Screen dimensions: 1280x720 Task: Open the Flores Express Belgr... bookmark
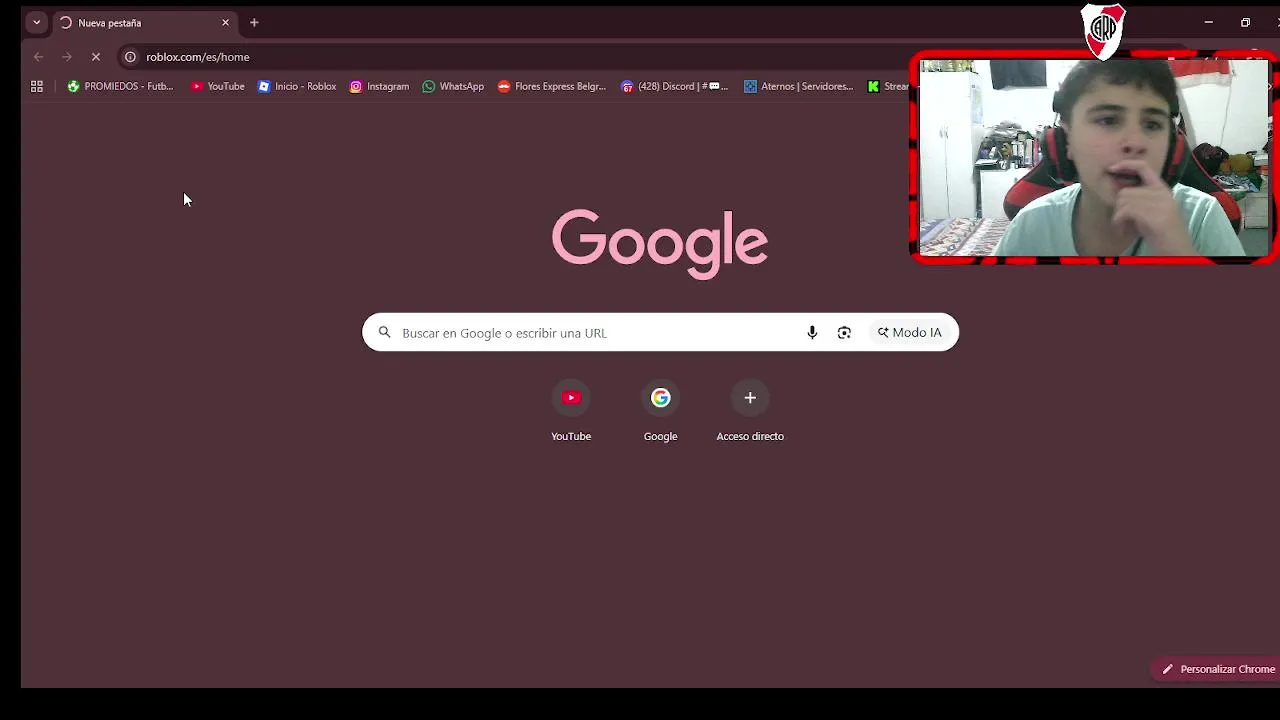pyautogui.click(x=552, y=86)
